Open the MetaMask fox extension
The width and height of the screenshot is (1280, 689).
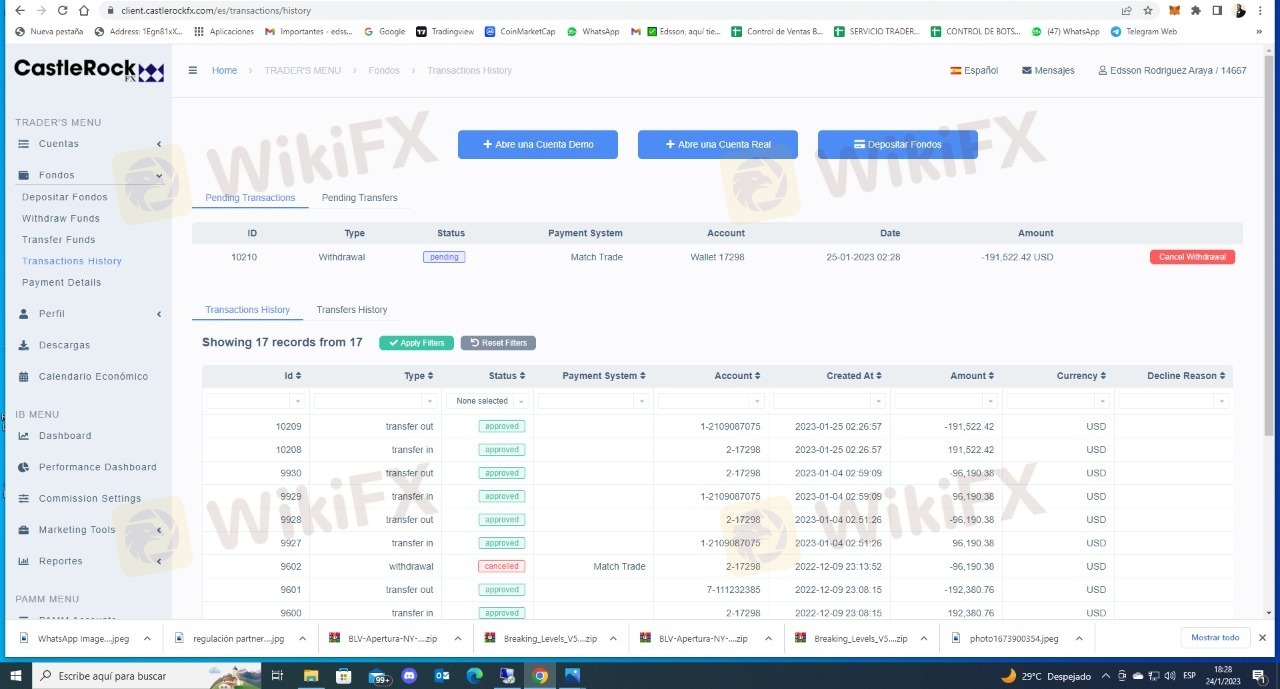point(1174,10)
